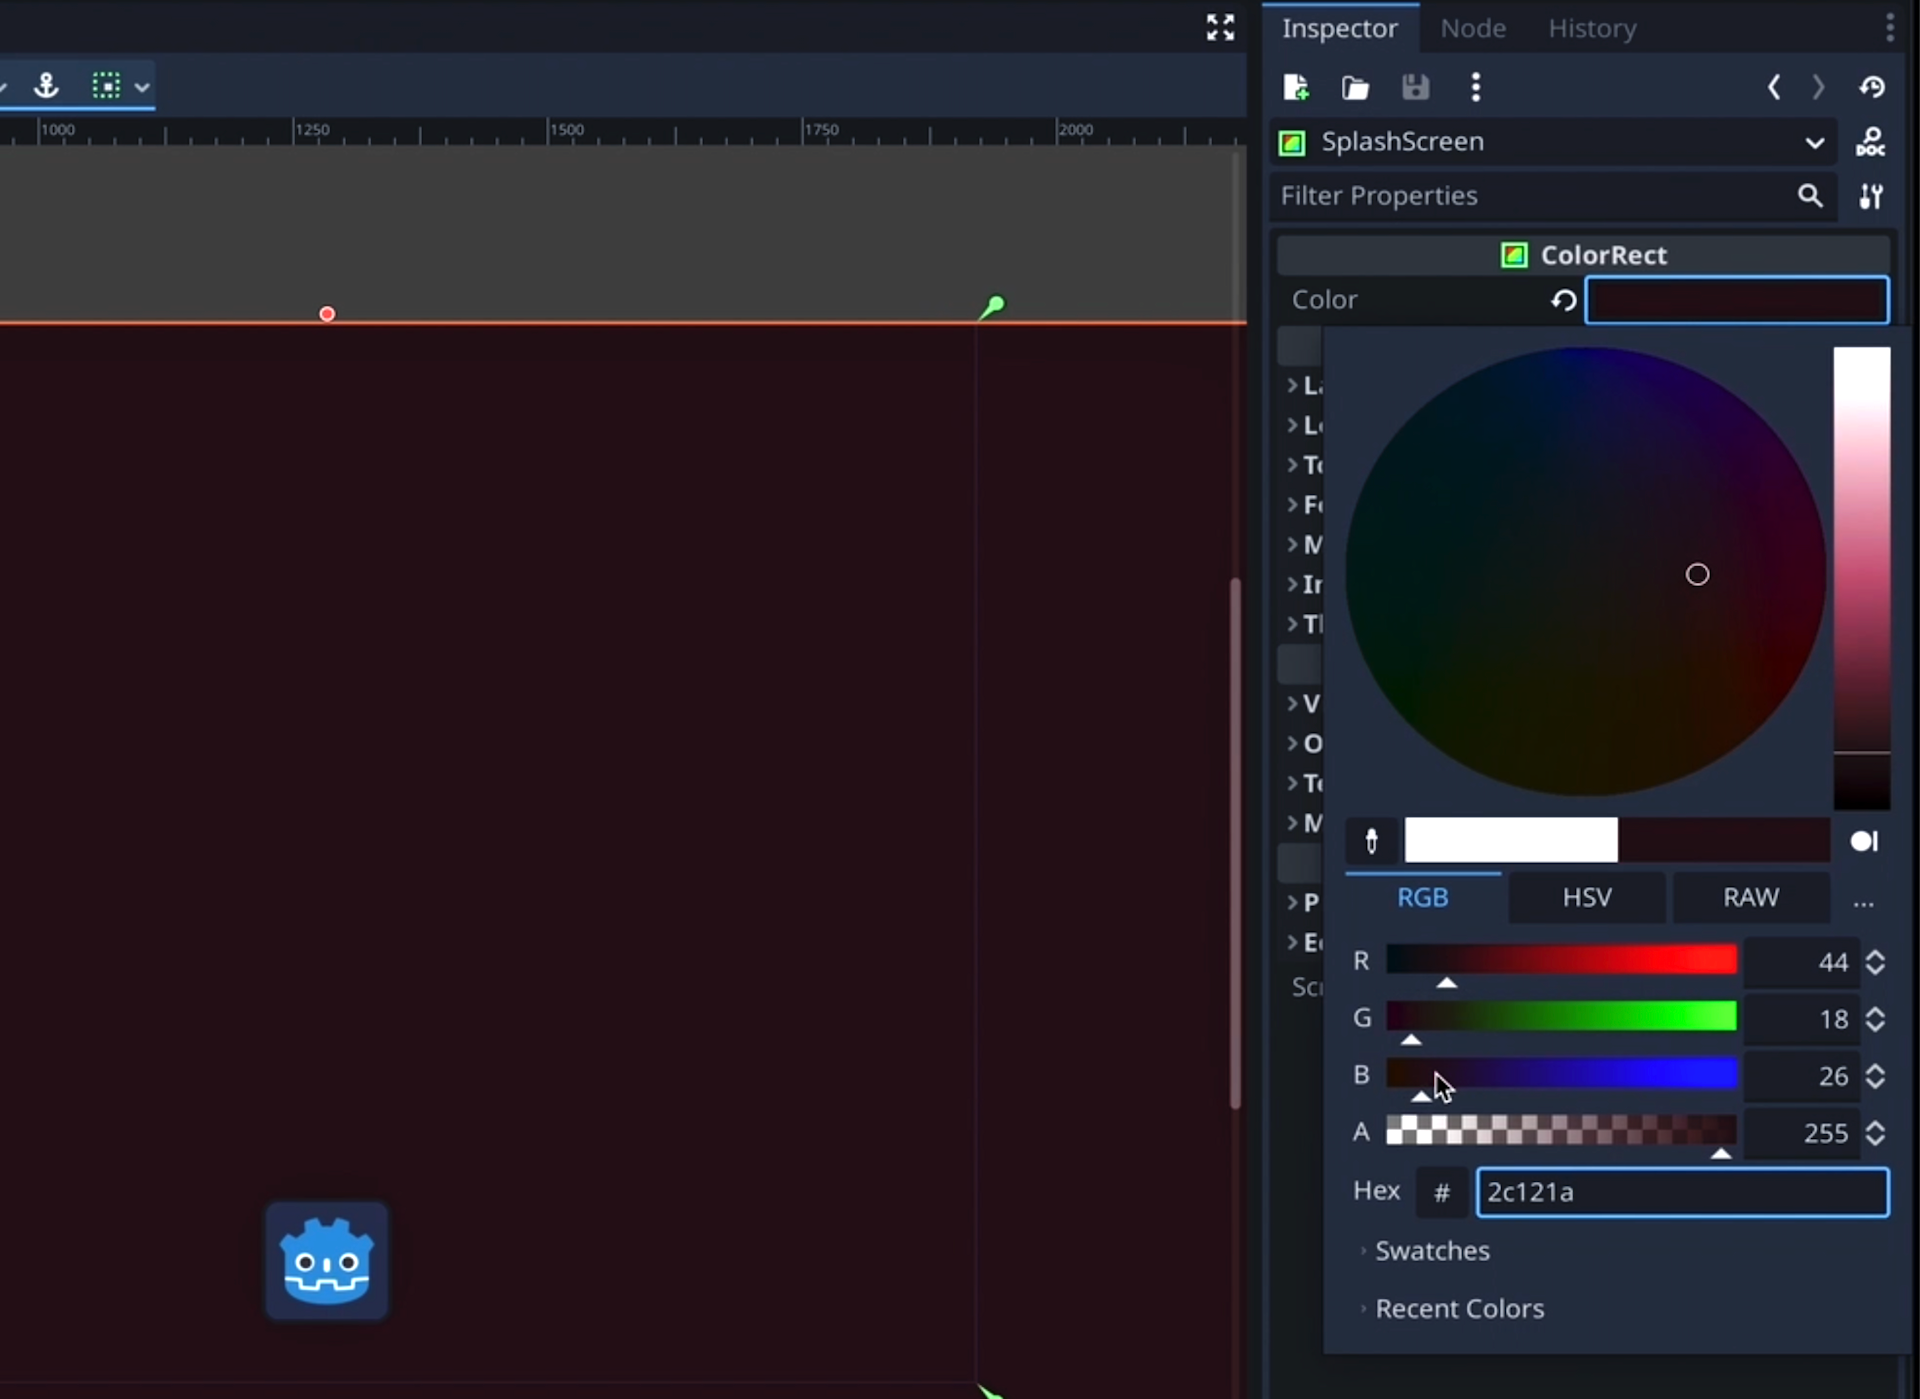Click the Hex color input field
This screenshot has height=1399, width=1920.
[1681, 1190]
